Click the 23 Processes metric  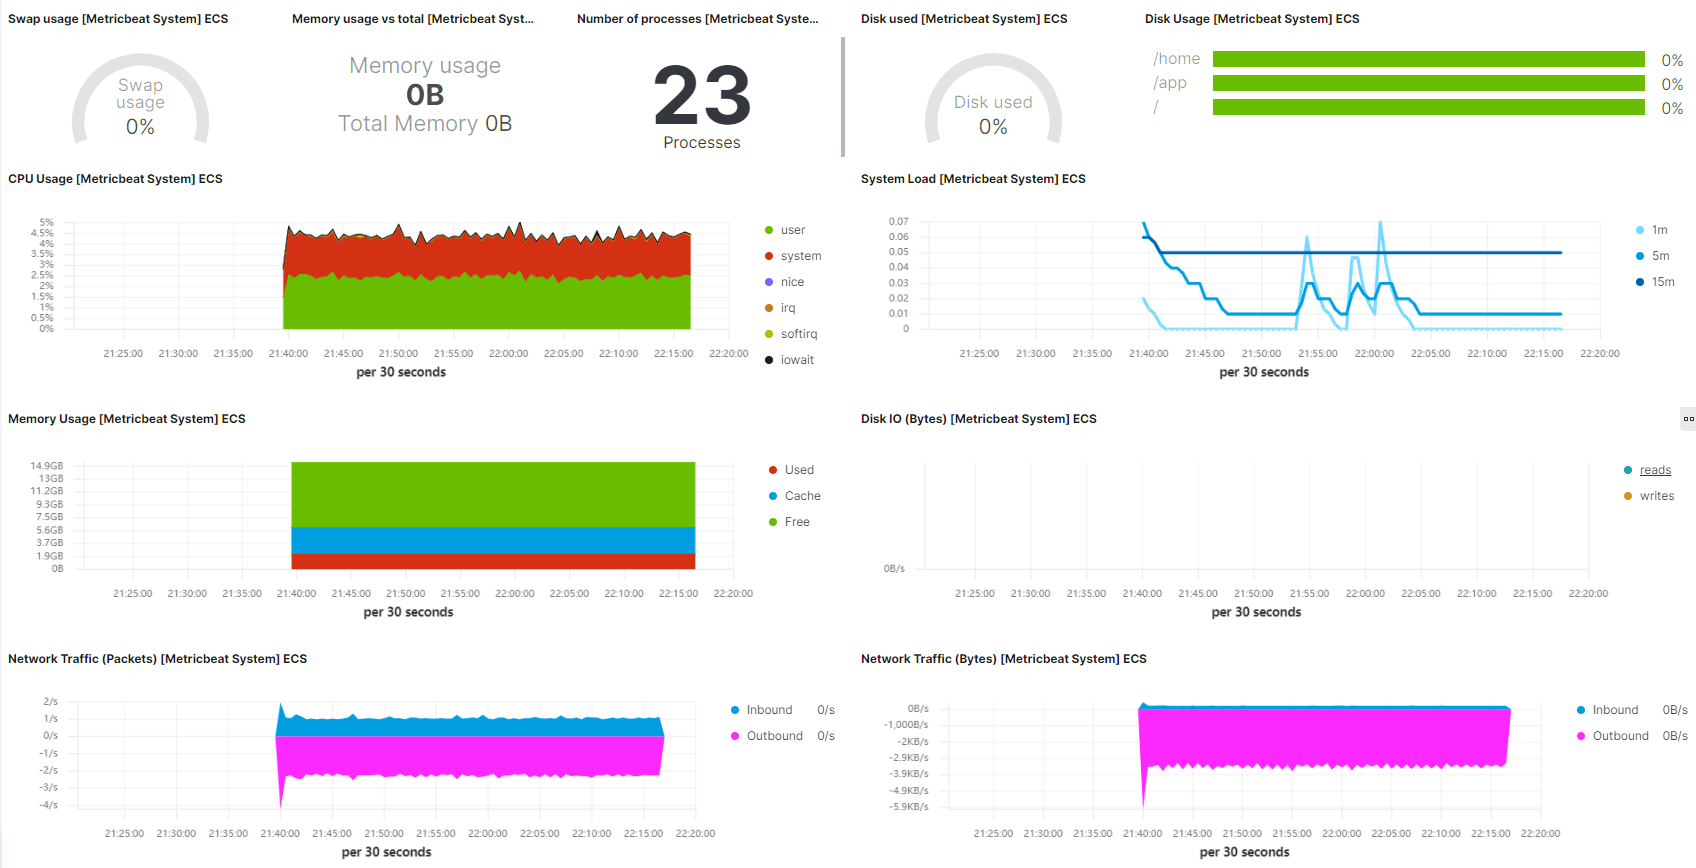click(702, 106)
